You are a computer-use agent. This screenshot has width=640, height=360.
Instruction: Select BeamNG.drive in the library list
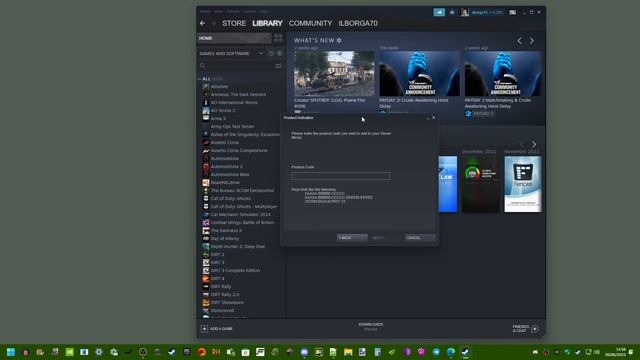click(x=225, y=182)
